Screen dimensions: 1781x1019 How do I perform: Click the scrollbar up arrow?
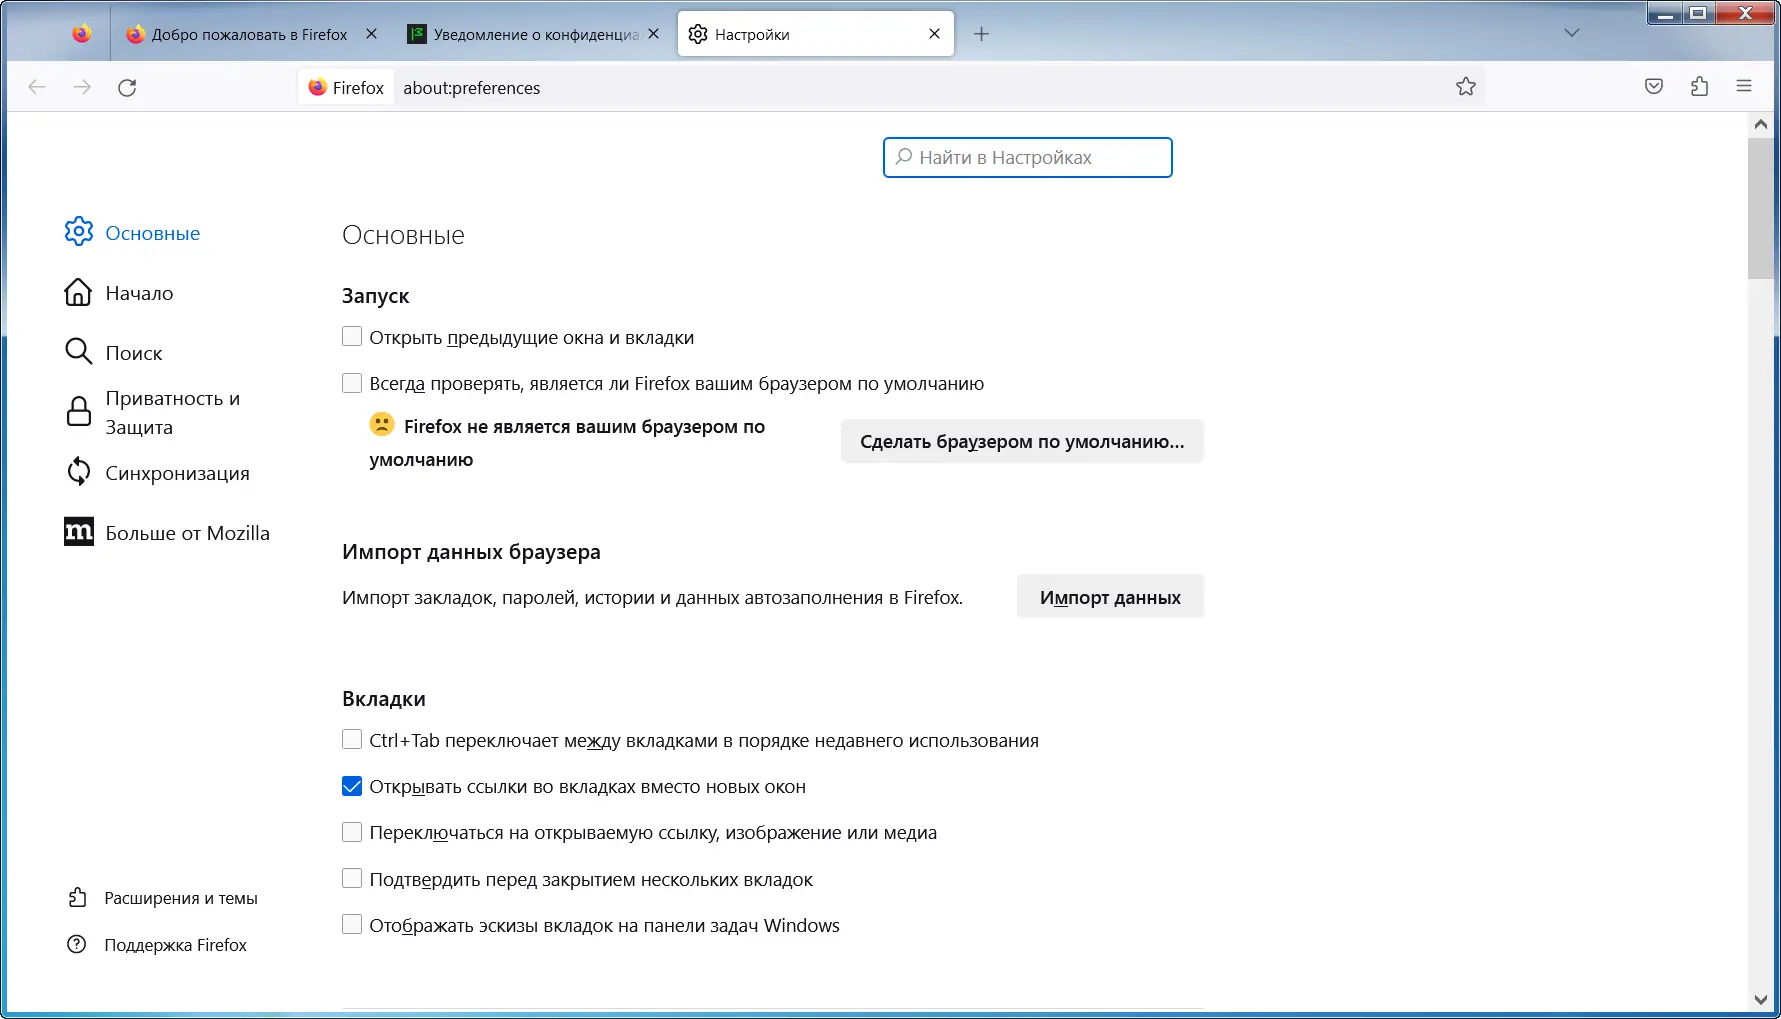[1761, 125]
